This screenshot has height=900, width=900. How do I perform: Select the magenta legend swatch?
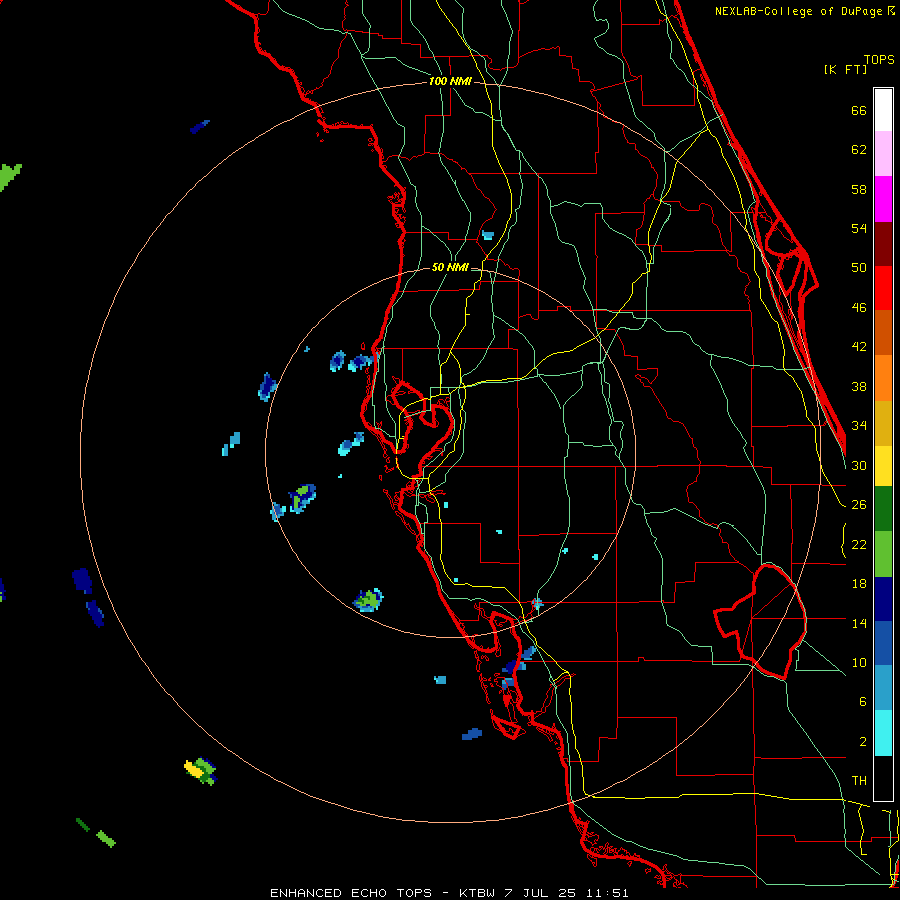(883, 199)
